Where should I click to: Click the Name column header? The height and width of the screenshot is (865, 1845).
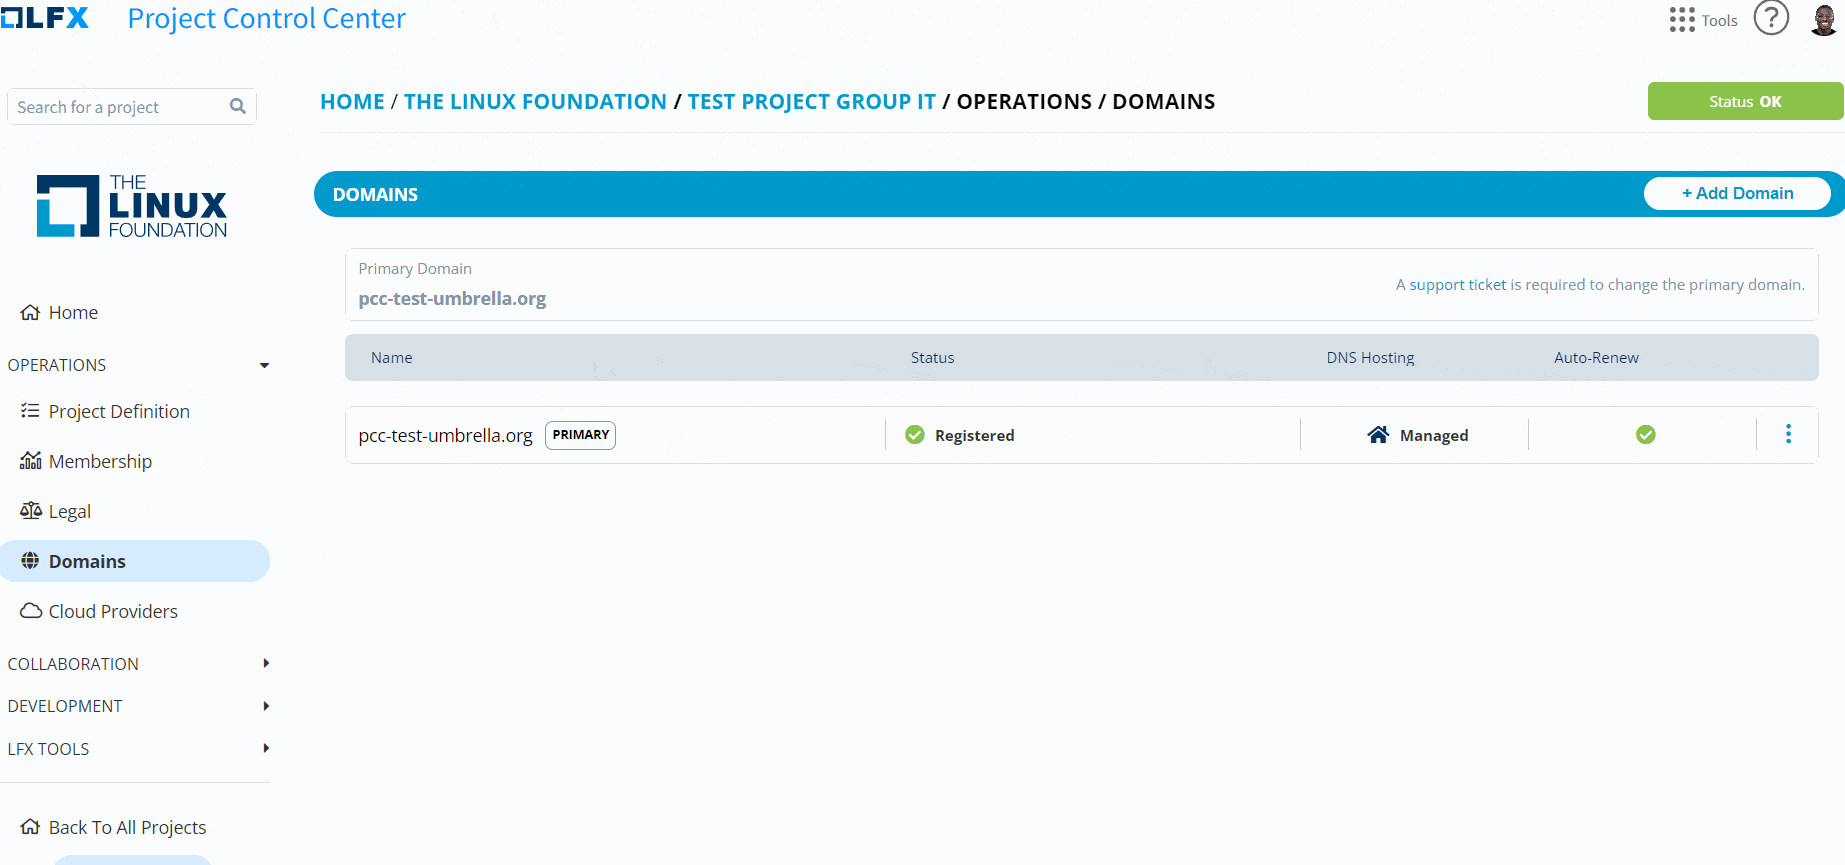[x=391, y=357]
